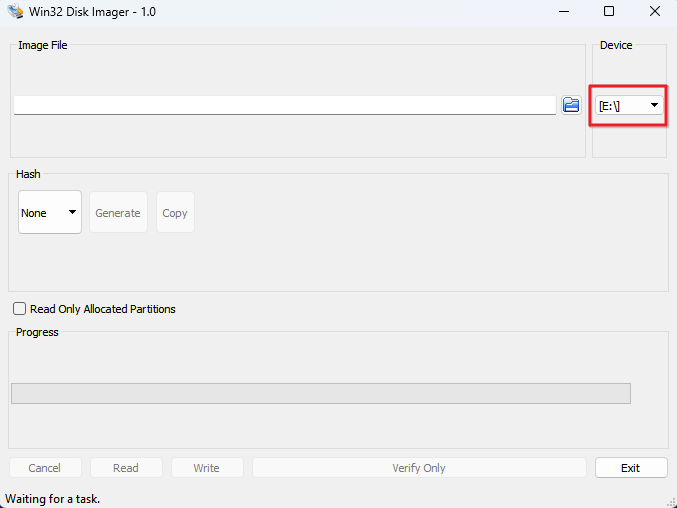Image resolution: width=677 pixels, height=508 pixels.
Task: Close the Win32 Disk Imager window
Action: [655, 11]
